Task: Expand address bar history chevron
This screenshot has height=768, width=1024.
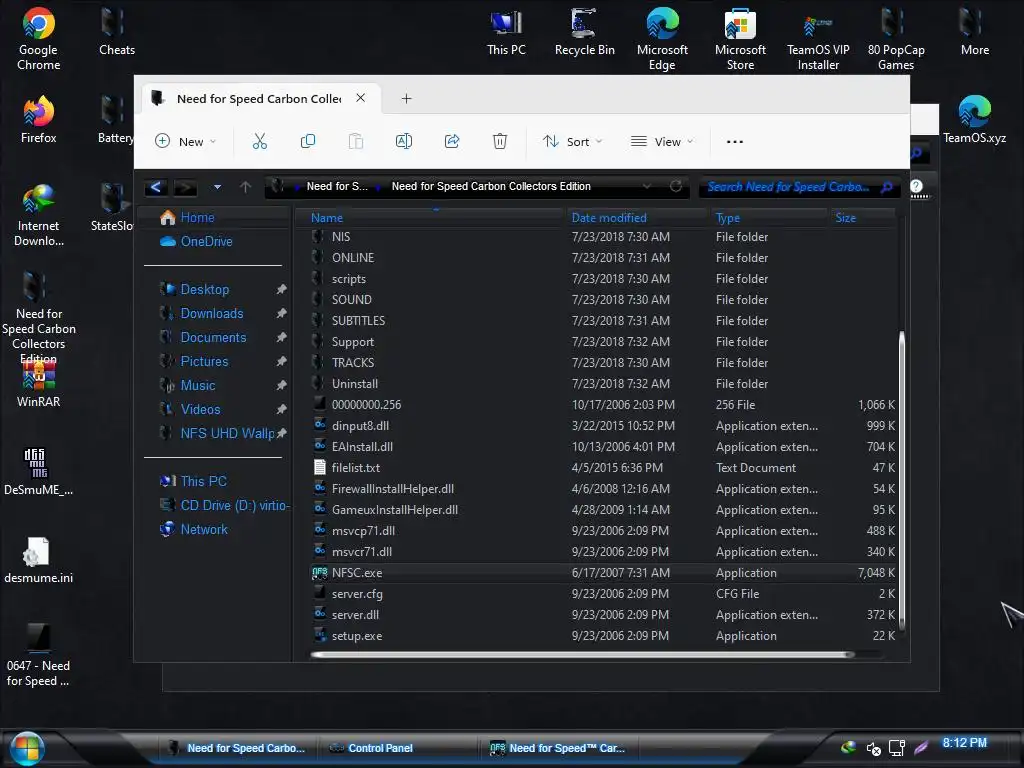Action: click(x=647, y=186)
